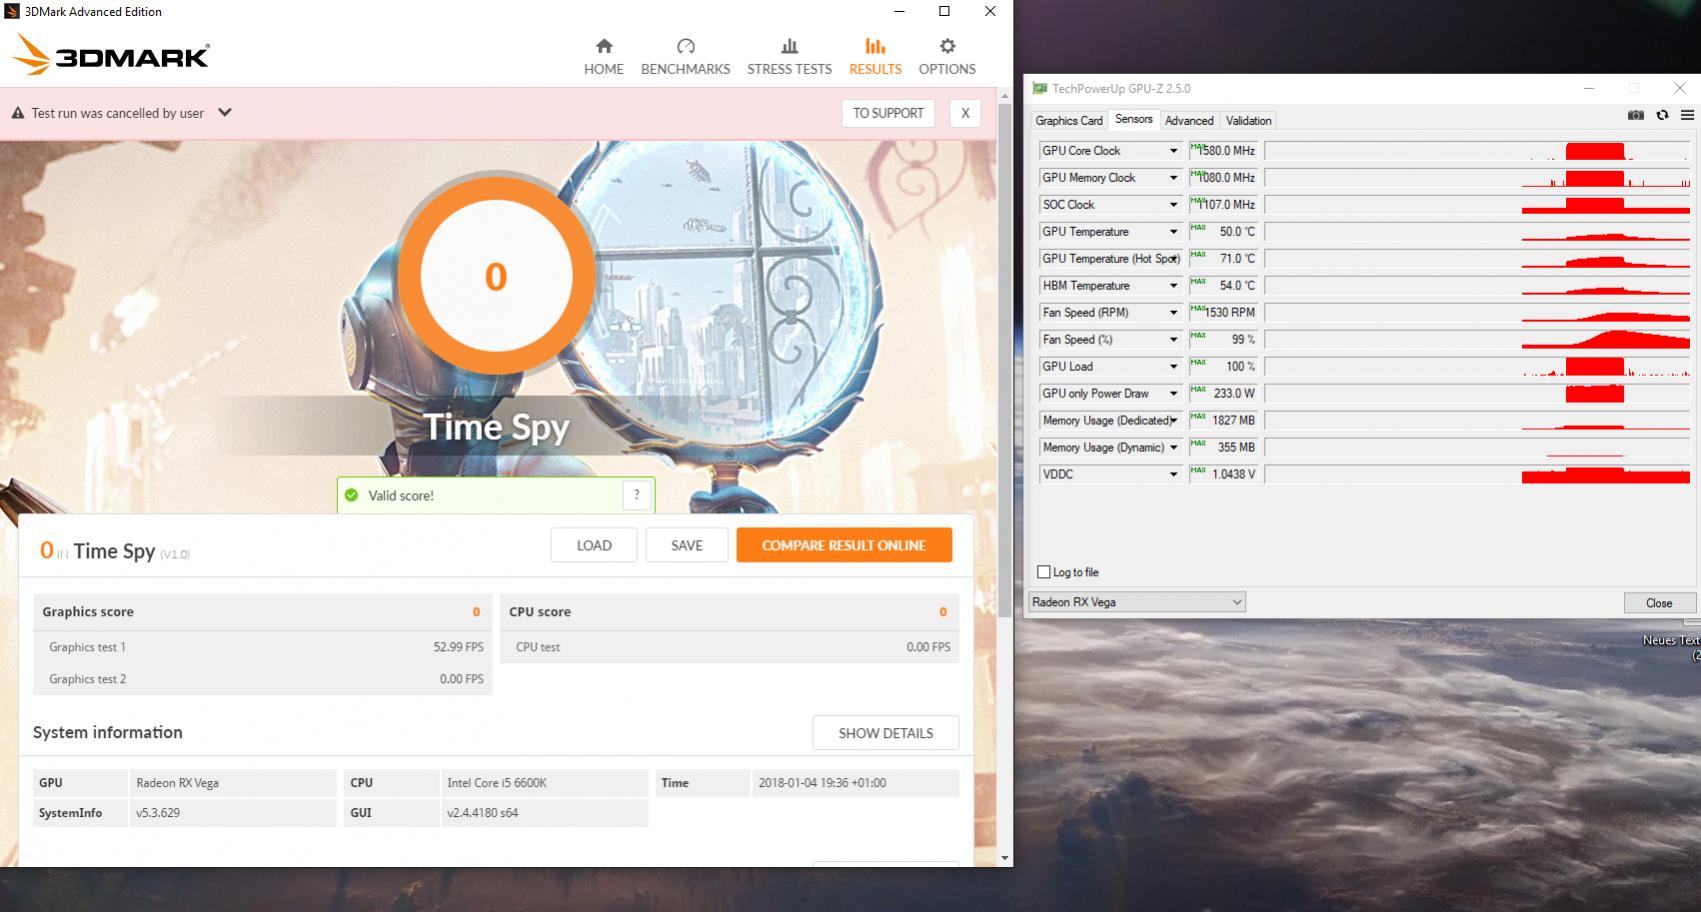1701x912 pixels.
Task: Open the GPU-Z Validation tab
Action: [x=1248, y=120]
